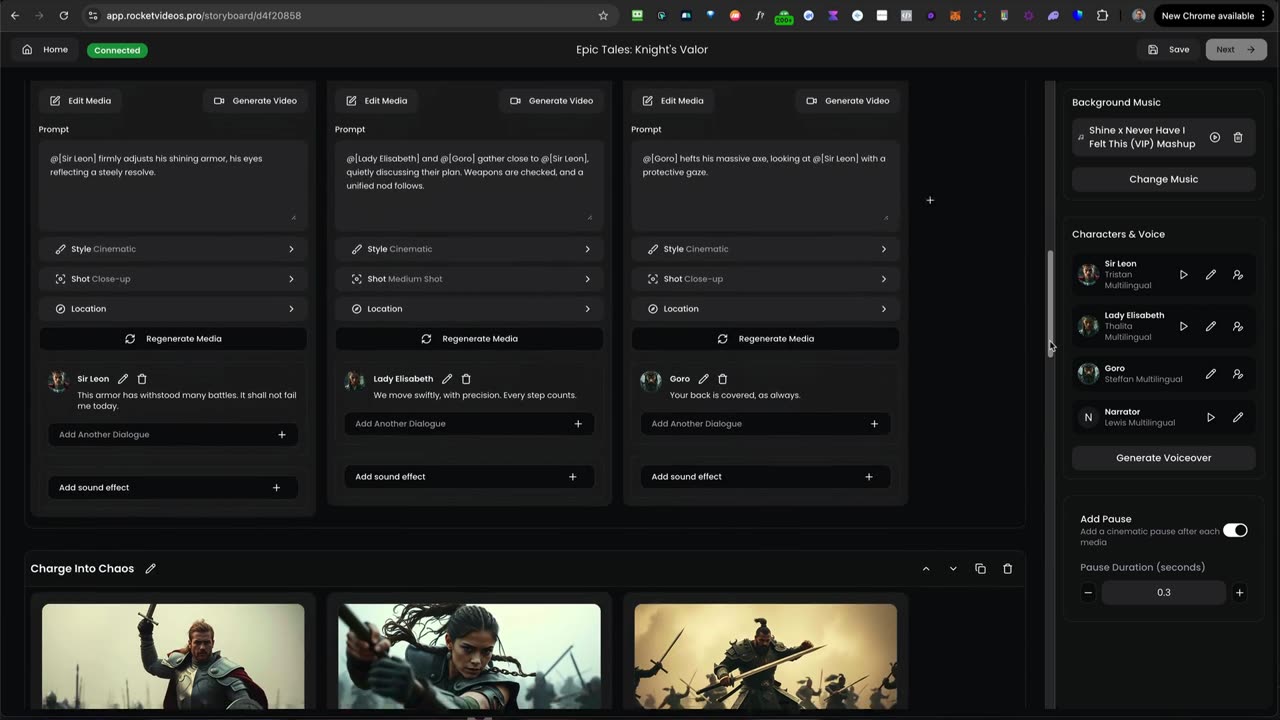Go to Home
This screenshot has width=1280, height=720.
click(x=45, y=50)
